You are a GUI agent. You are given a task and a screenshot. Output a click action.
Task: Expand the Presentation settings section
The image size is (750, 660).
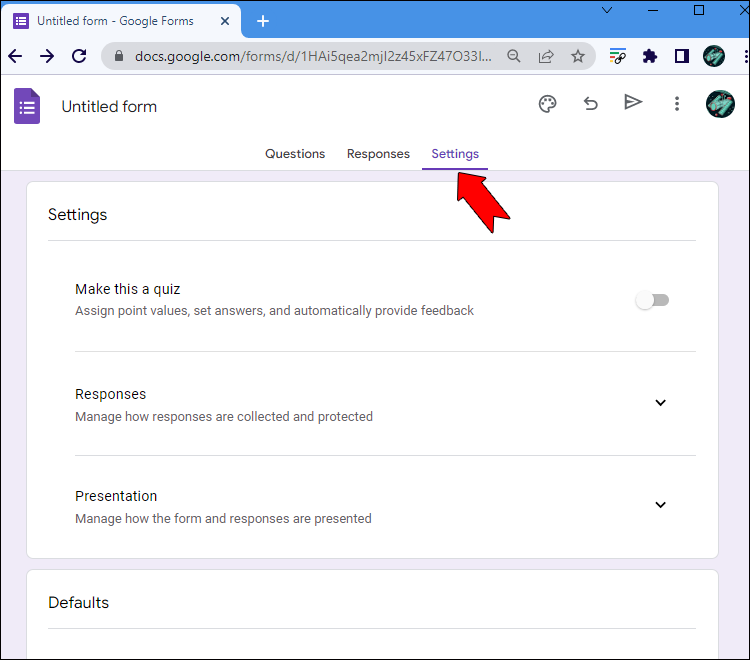click(660, 505)
